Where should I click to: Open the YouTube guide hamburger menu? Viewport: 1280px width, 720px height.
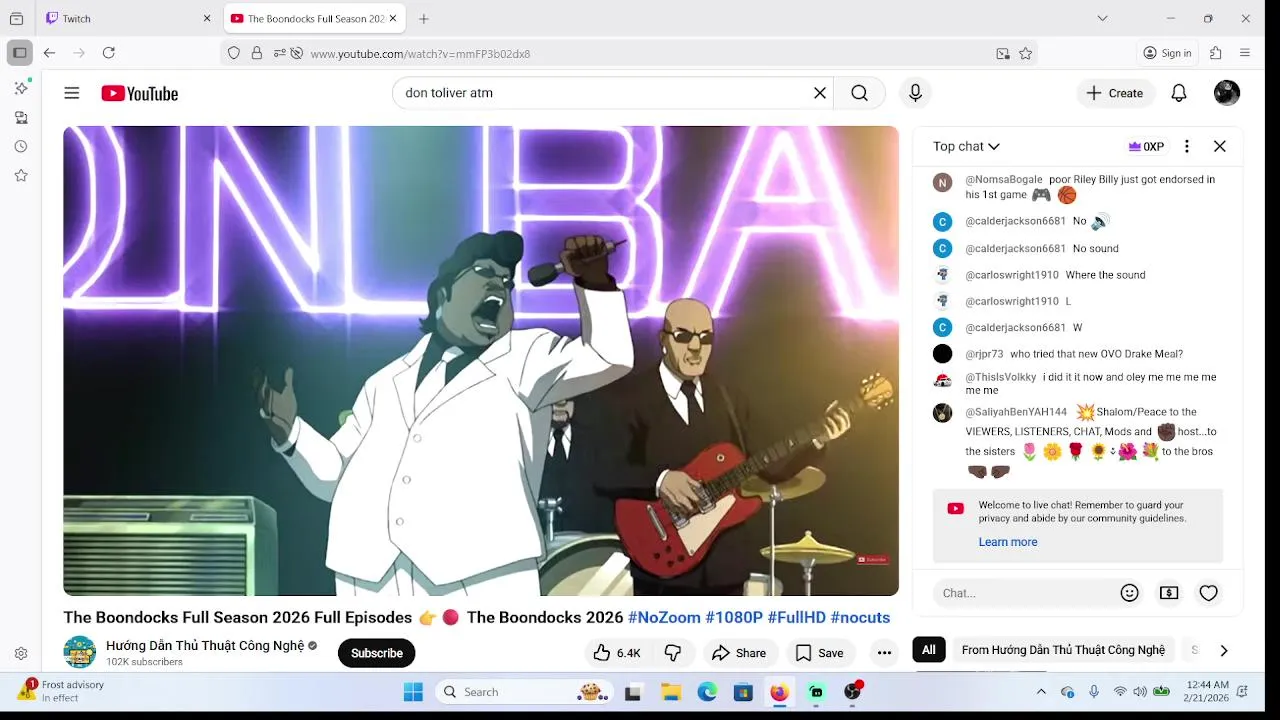(72, 93)
